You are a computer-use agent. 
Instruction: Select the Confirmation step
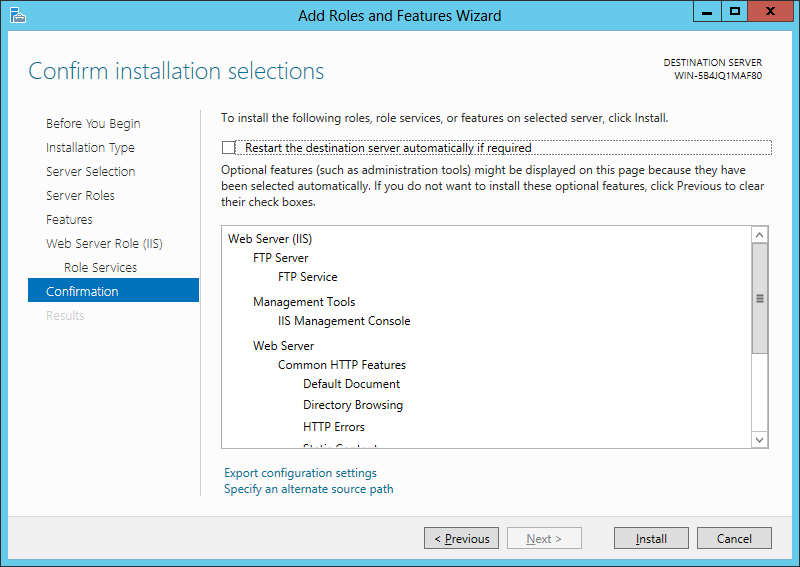click(x=82, y=292)
